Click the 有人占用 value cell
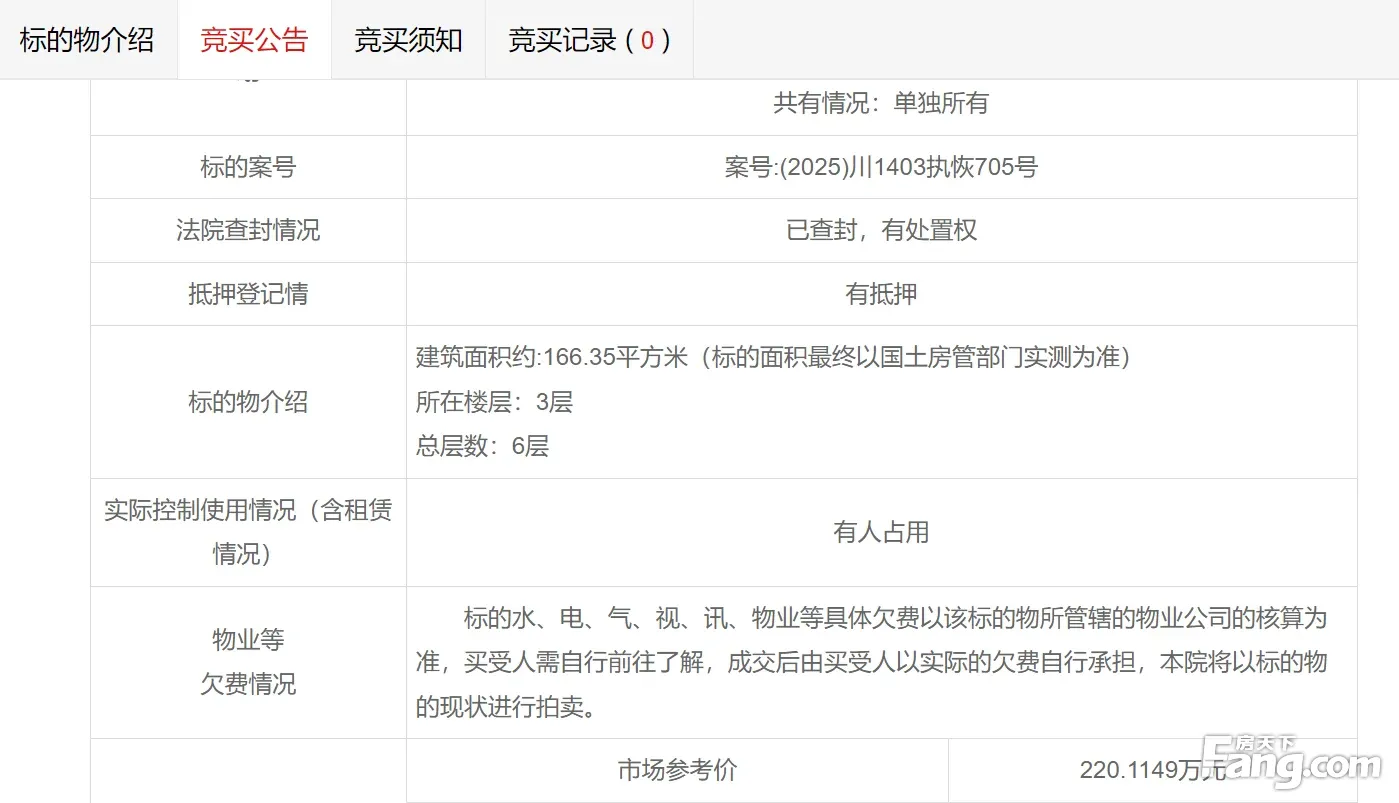The width and height of the screenshot is (1399, 803). tap(880, 532)
